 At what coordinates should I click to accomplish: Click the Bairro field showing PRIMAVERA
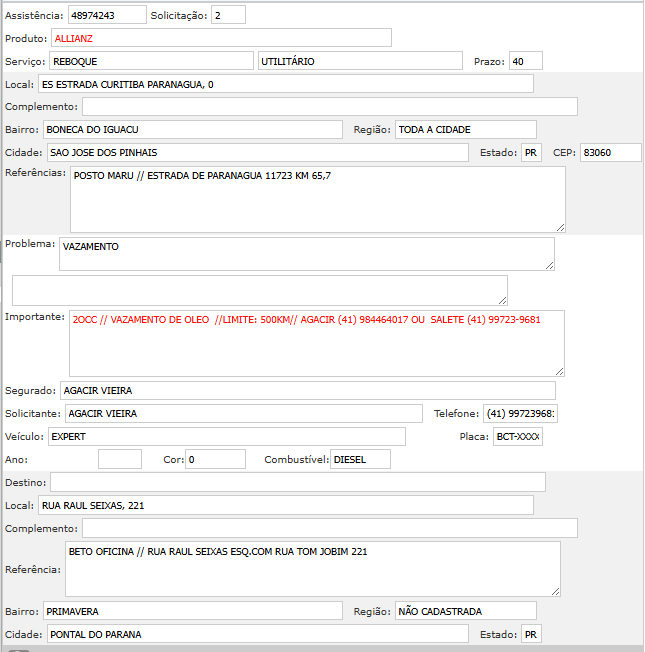coord(193,611)
